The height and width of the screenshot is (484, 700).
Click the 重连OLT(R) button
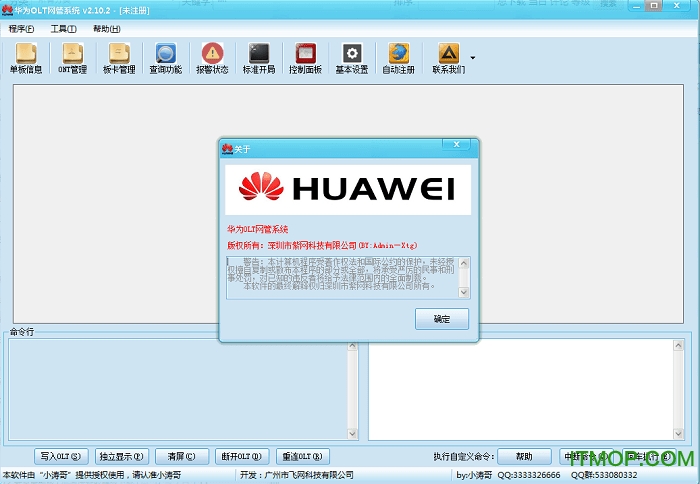click(303, 456)
